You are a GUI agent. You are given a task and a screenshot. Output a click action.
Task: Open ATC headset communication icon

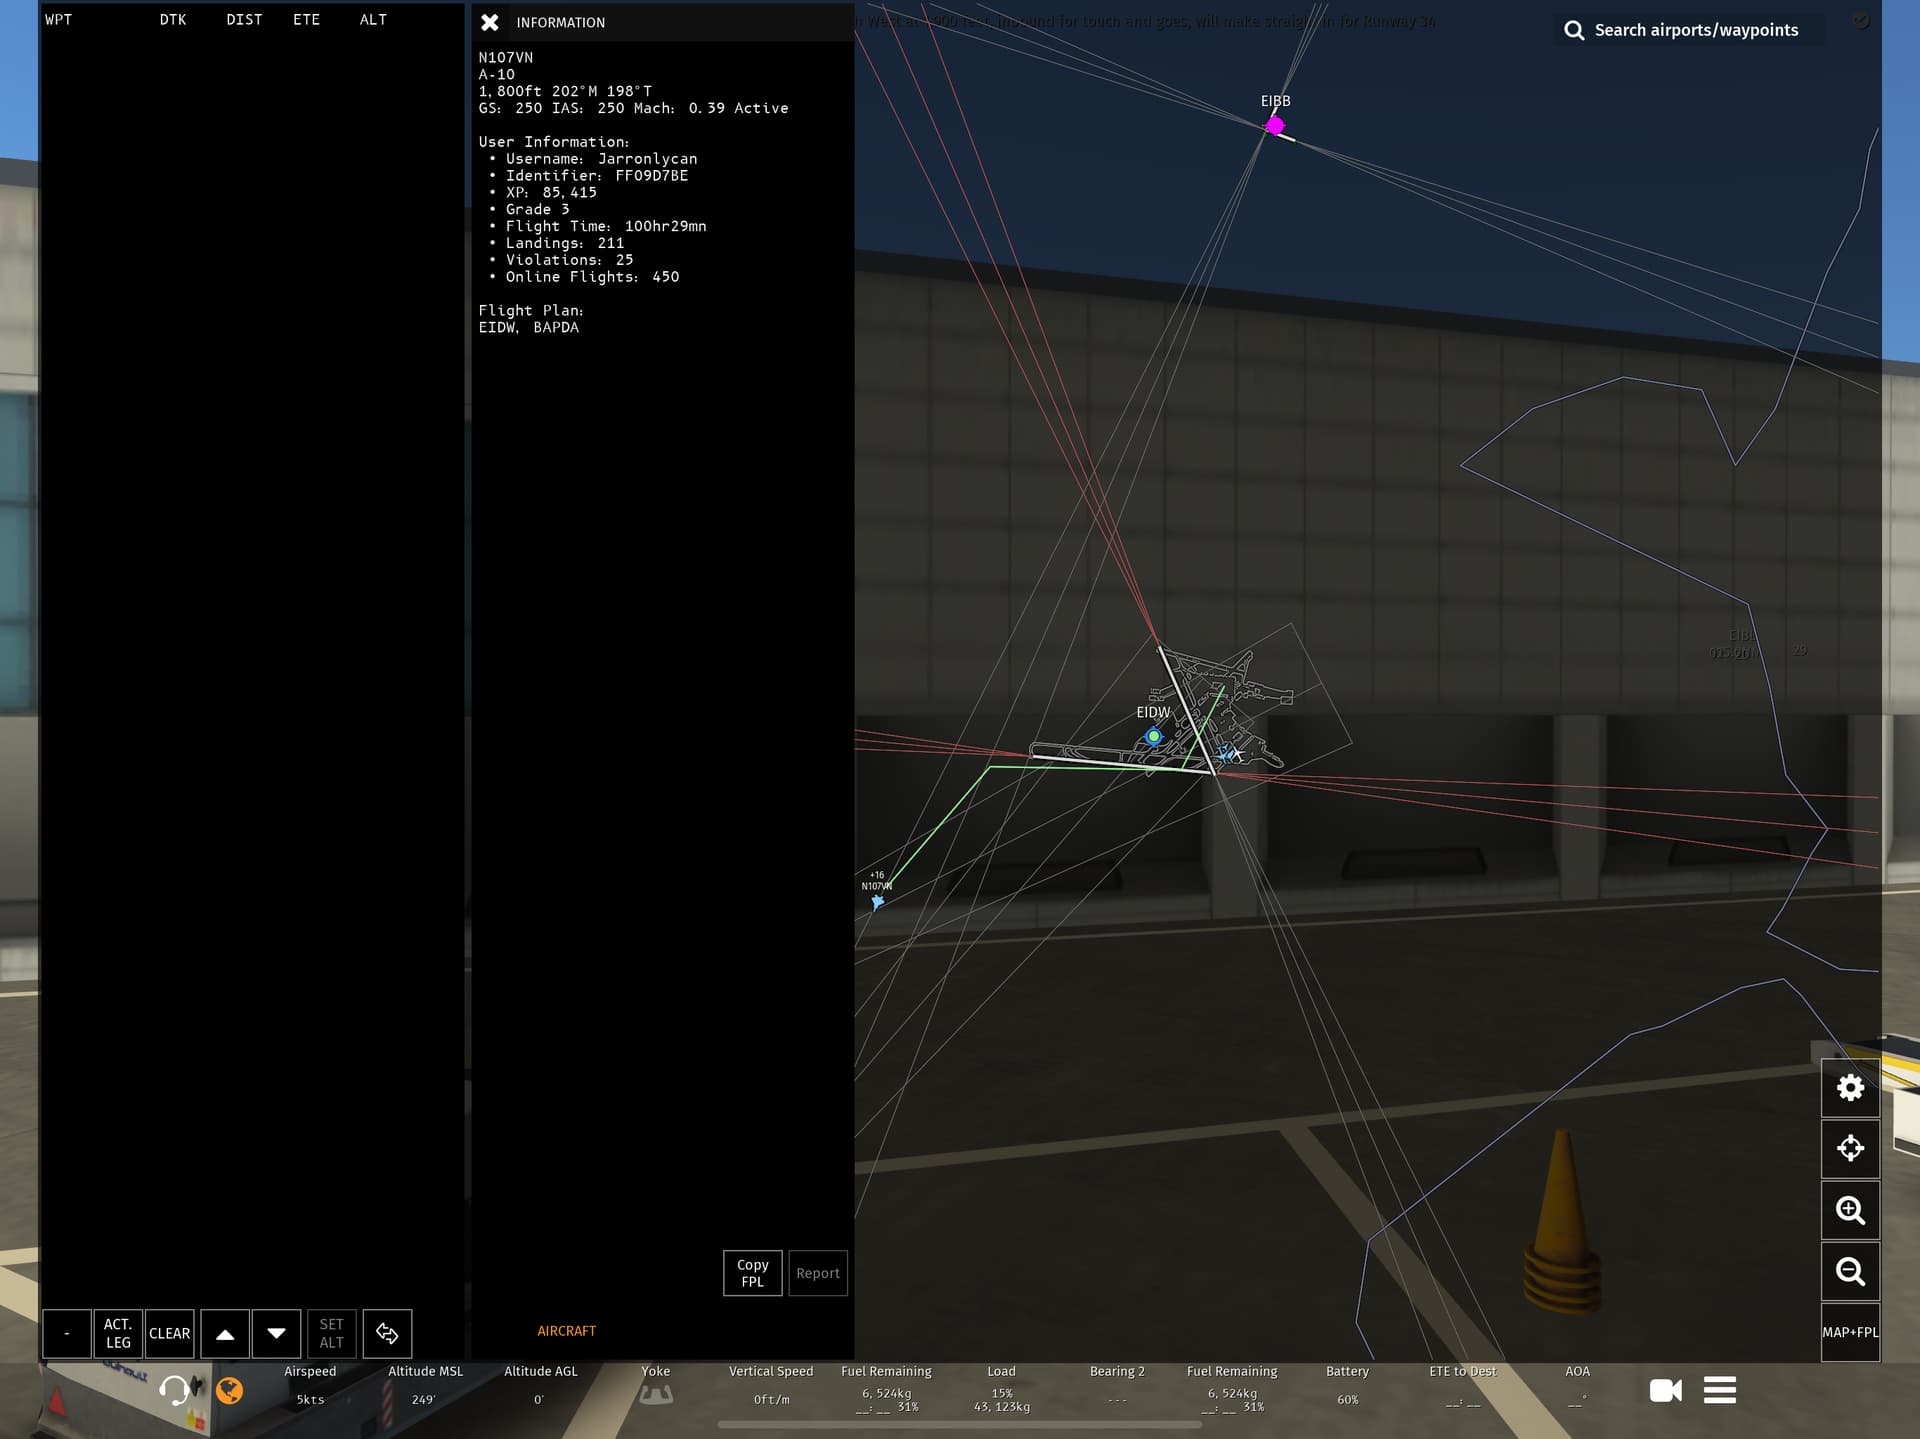point(175,1390)
